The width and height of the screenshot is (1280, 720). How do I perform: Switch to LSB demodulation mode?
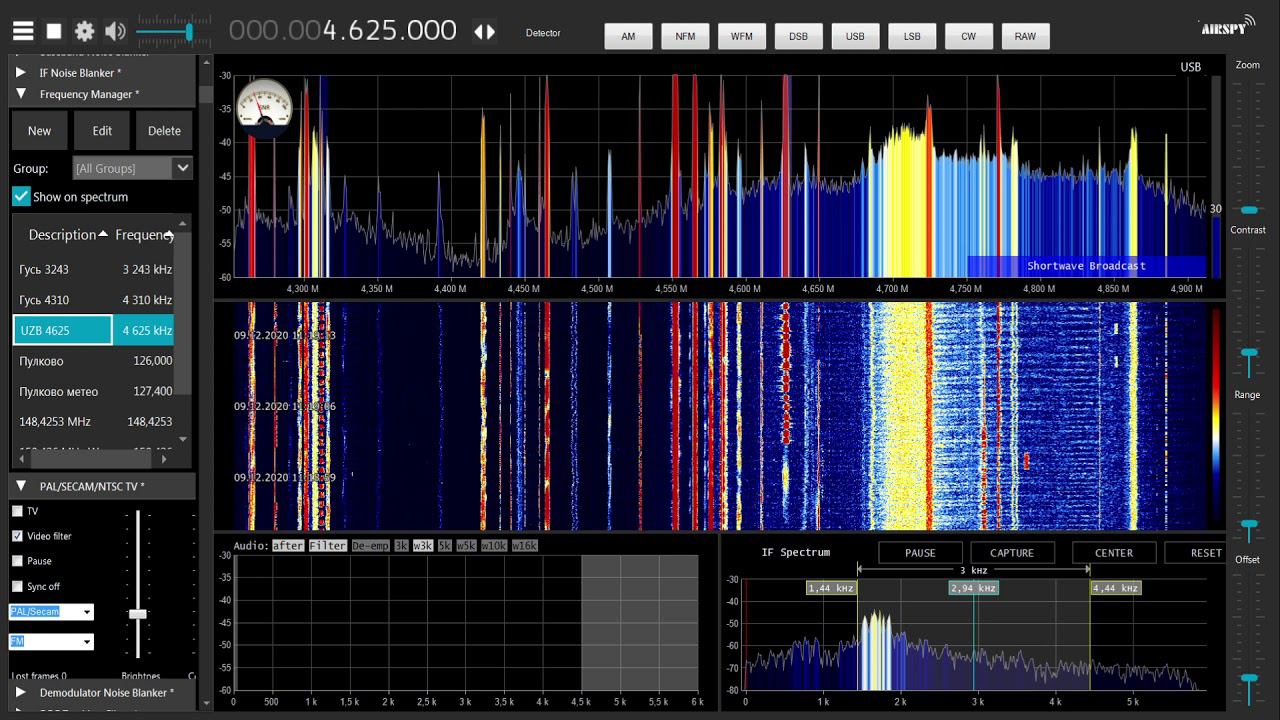[x=912, y=36]
